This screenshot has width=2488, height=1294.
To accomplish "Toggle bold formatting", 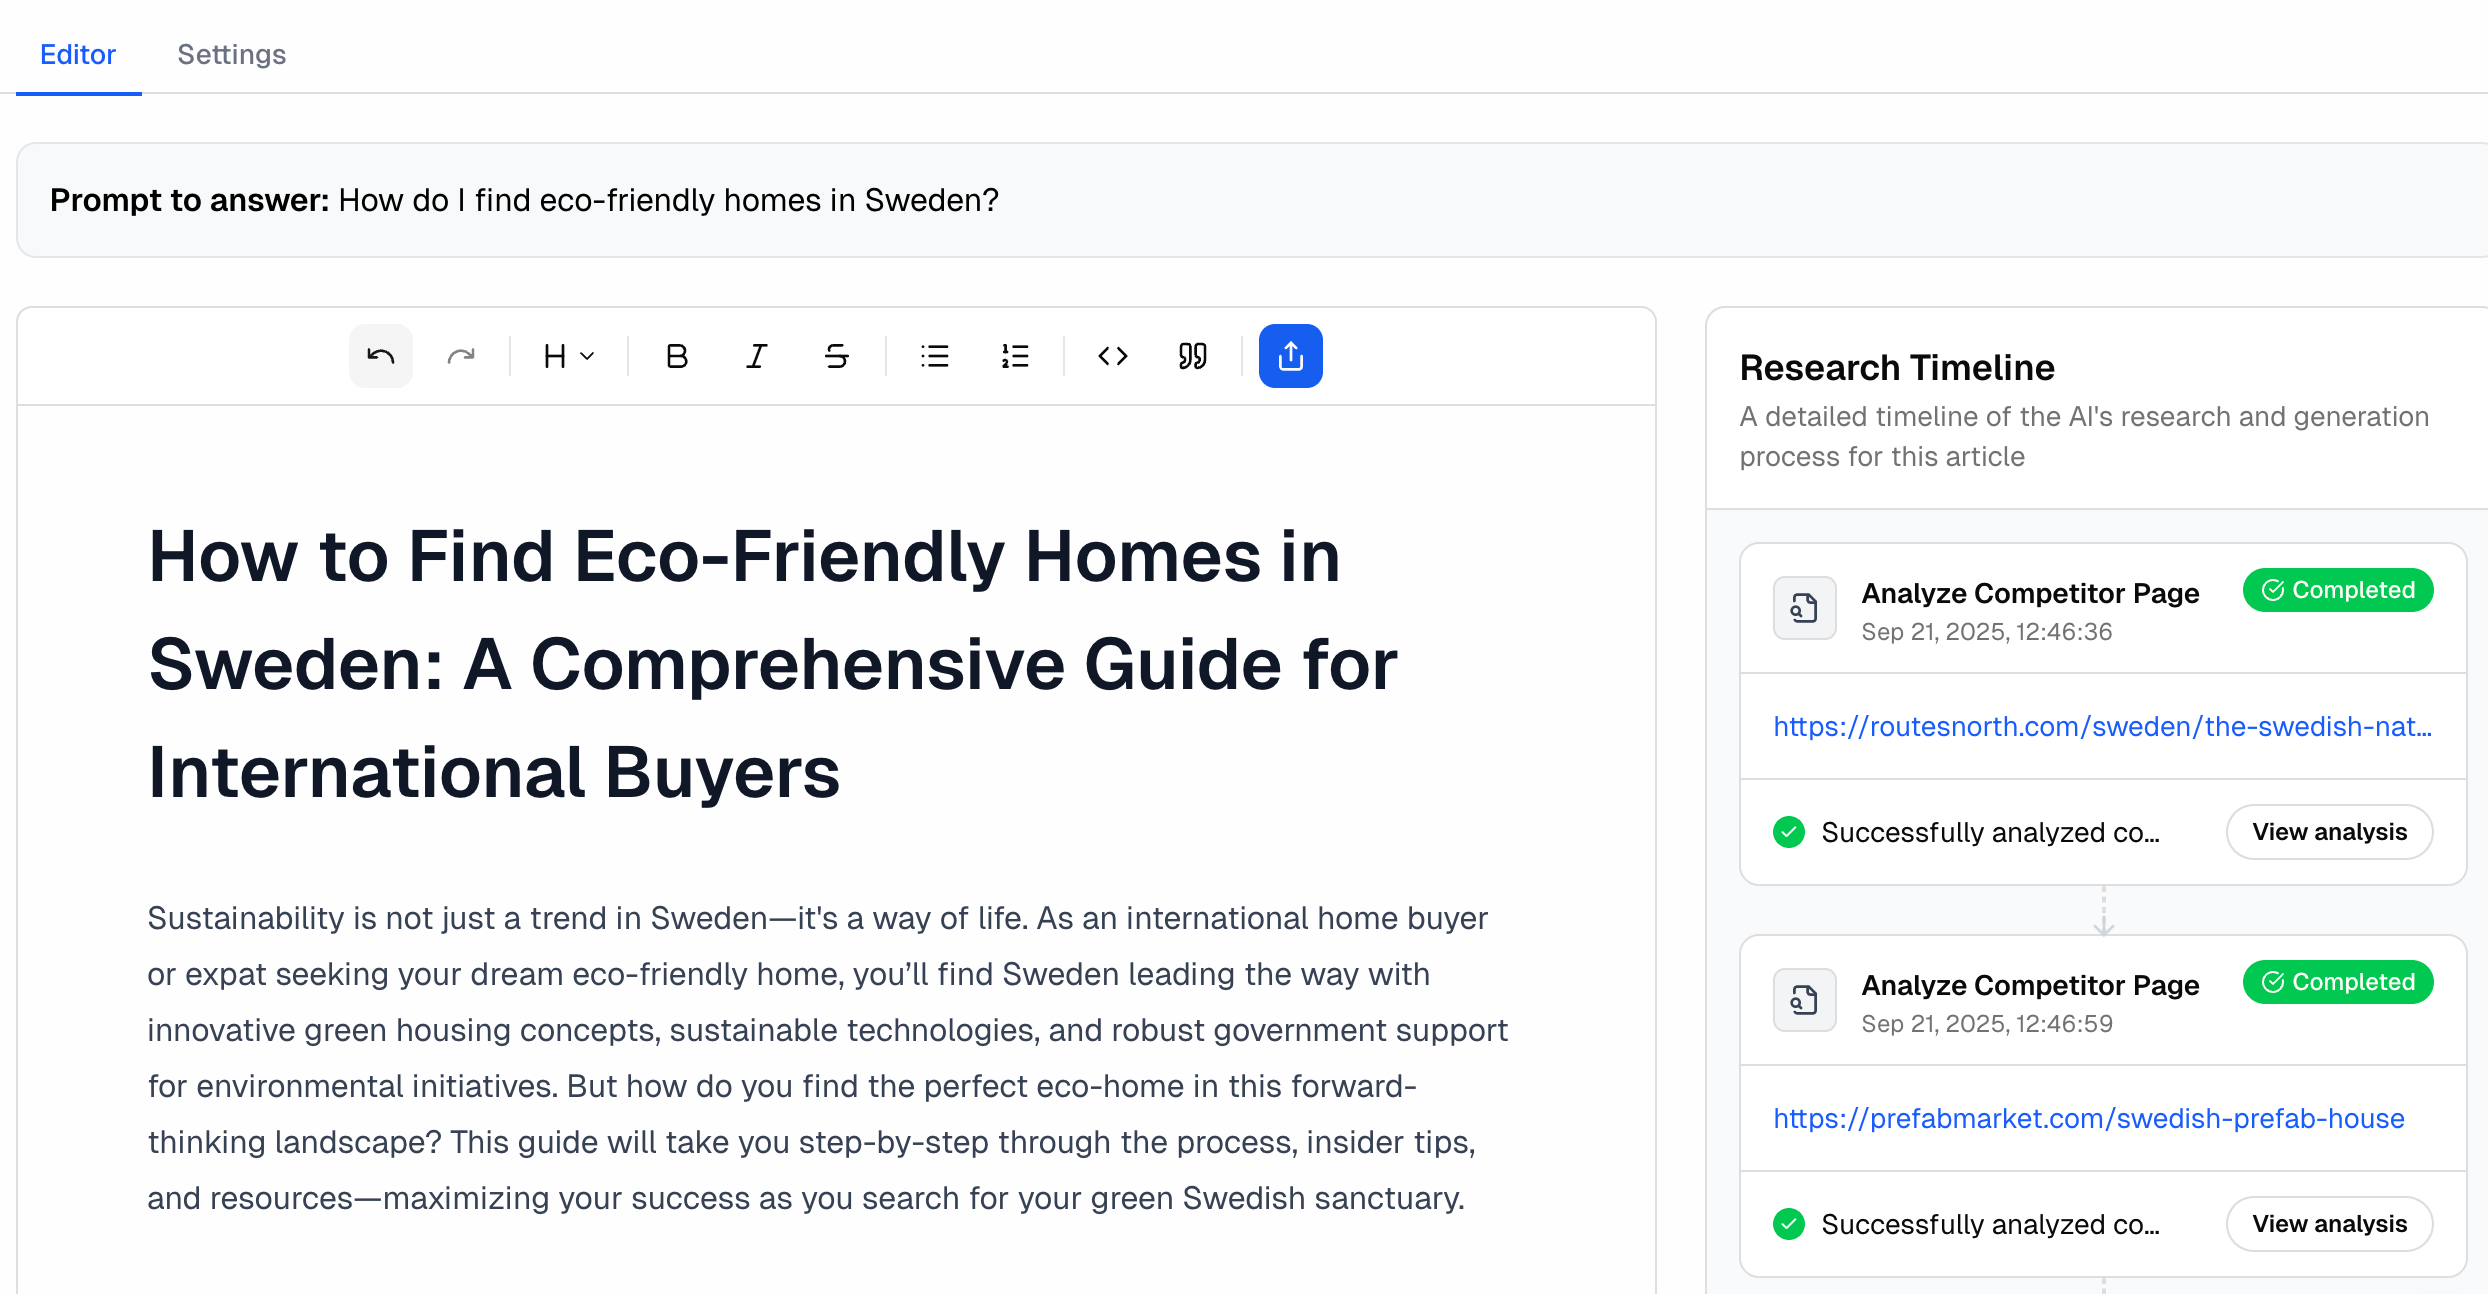I will coord(677,356).
